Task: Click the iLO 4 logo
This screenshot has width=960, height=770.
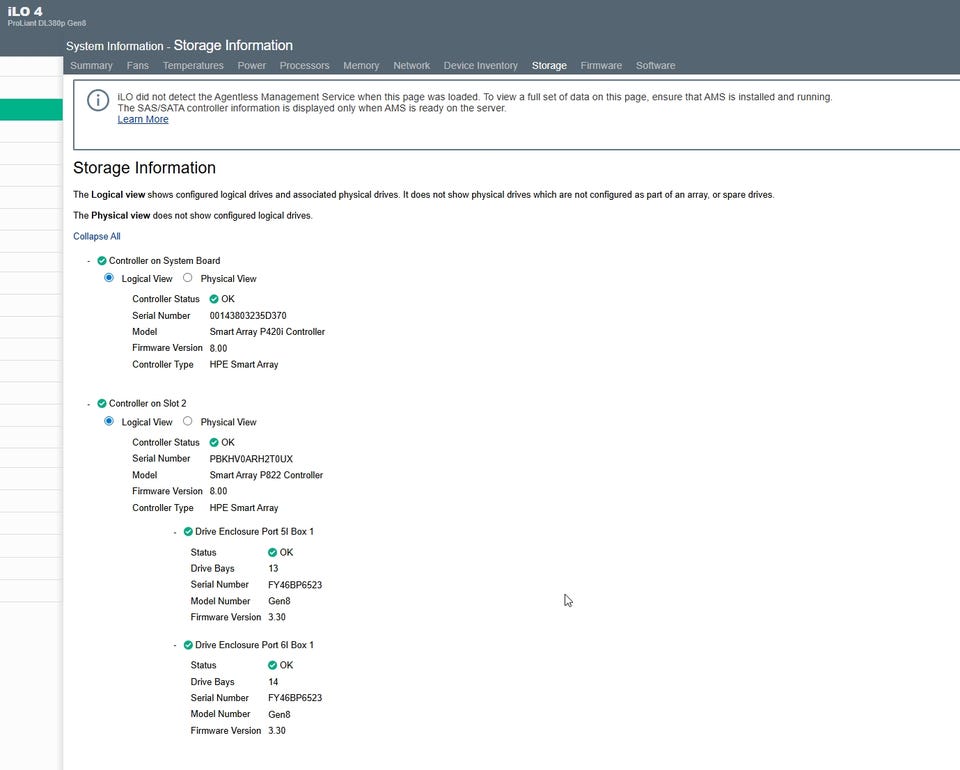Action: (25, 12)
